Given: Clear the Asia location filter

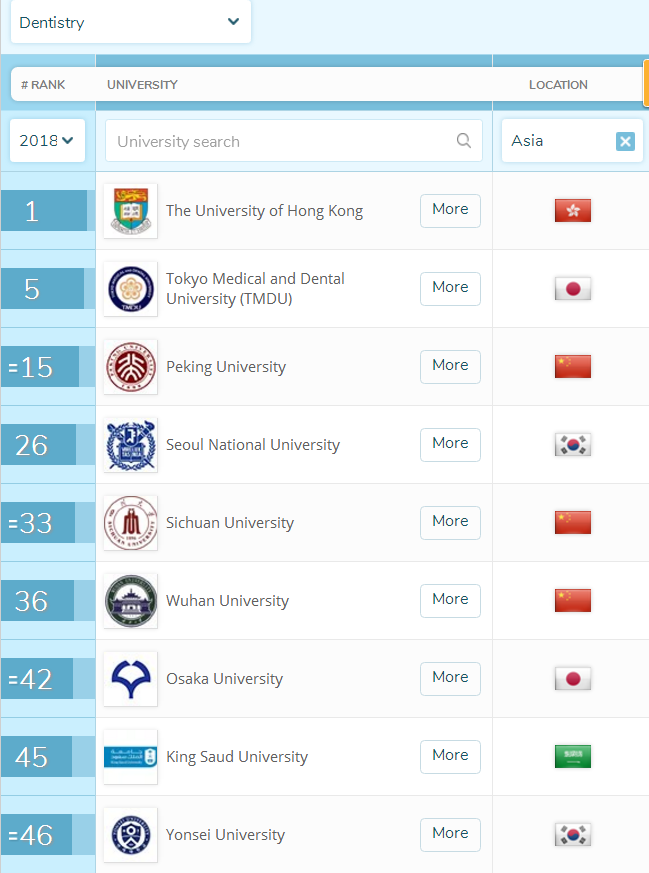Looking at the screenshot, I should pyautogui.click(x=626, y=141).
